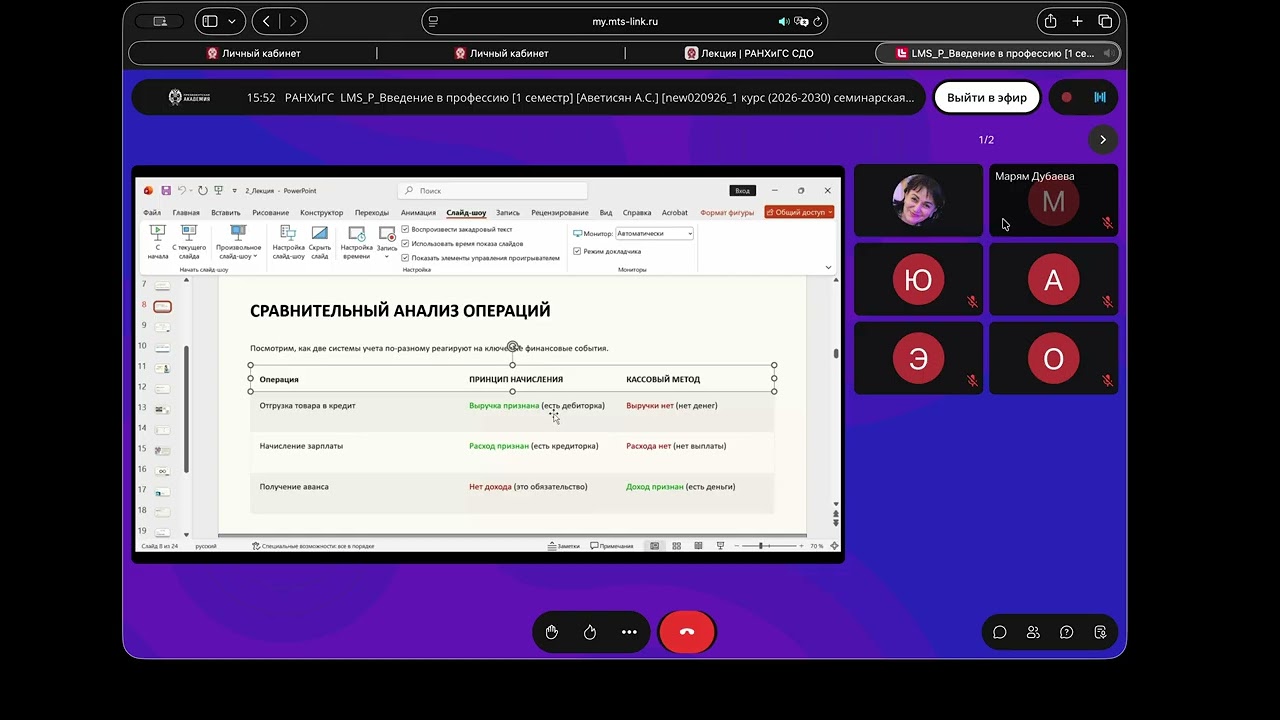
Task: Open a new browser tab with plus
Action: (1077, 21)
